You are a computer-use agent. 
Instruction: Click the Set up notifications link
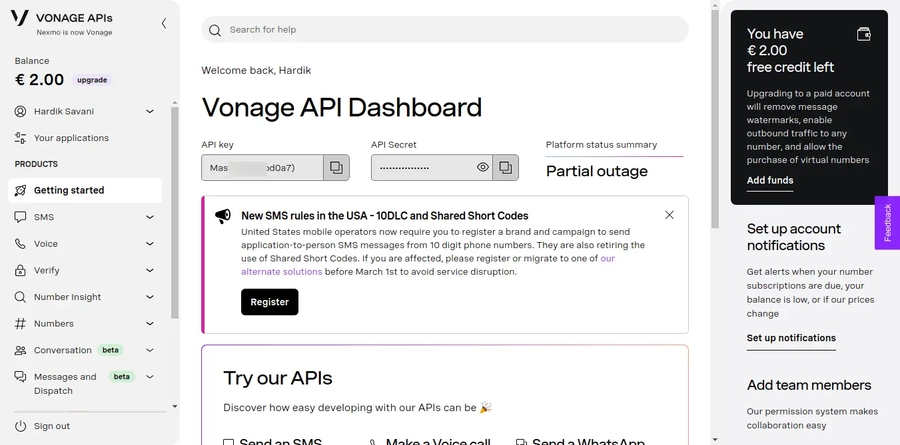pyautogui.click(x=791, y=338)
